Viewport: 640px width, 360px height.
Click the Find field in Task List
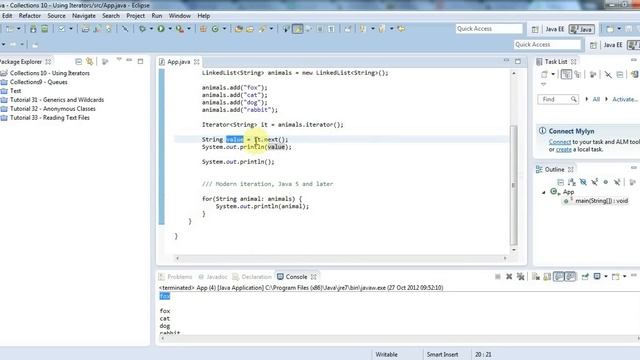(558, 99)
